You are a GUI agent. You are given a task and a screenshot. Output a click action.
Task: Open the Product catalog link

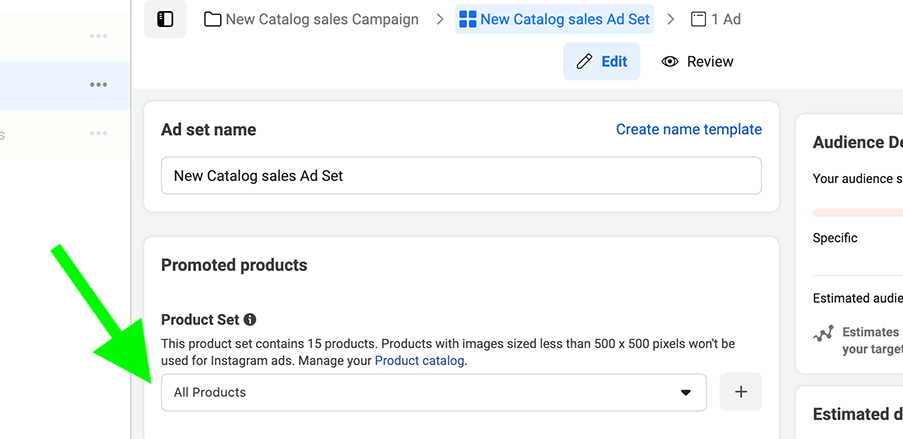[x=419, y=361]
